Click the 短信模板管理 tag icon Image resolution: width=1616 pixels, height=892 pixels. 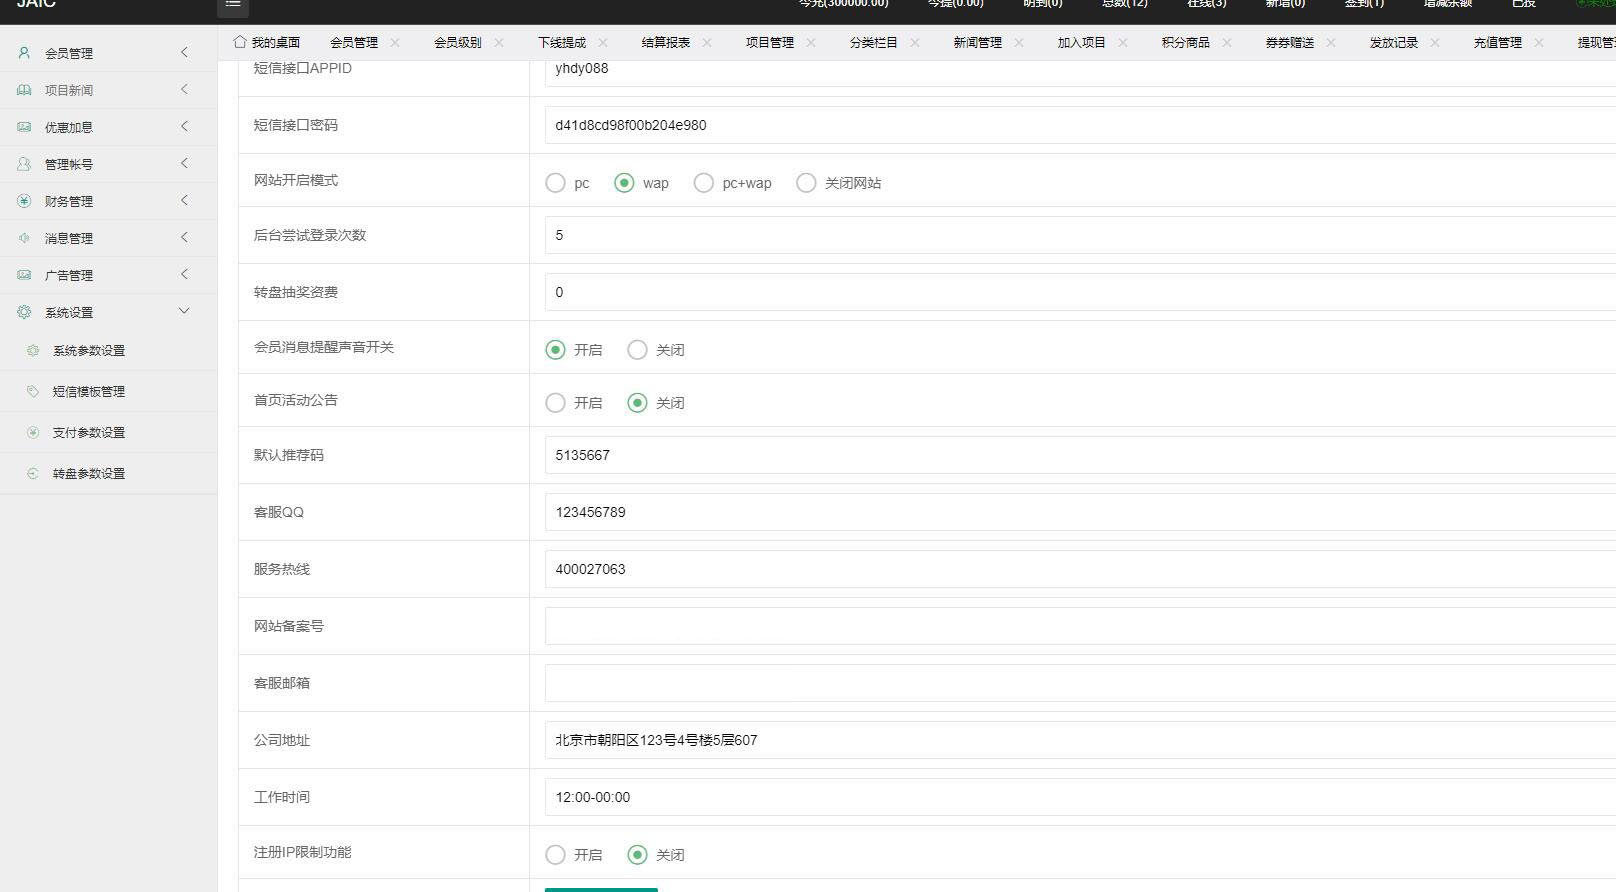click(x=33, y=391)
